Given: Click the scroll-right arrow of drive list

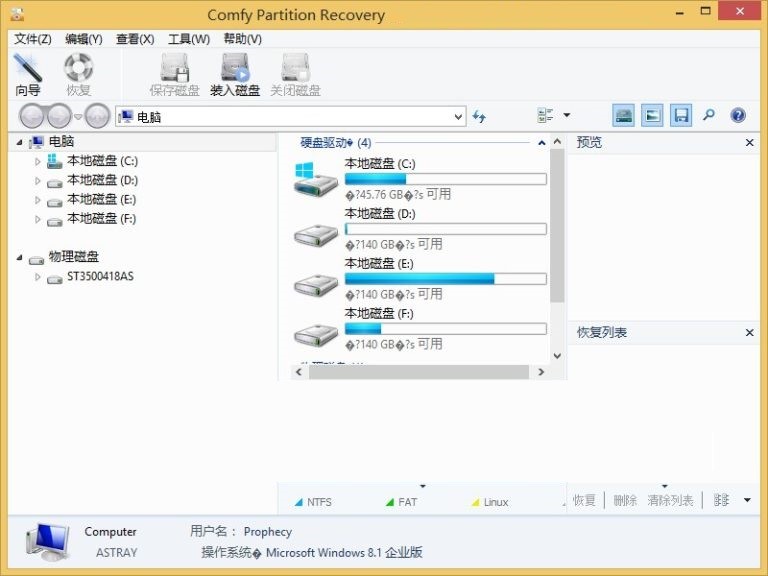Looking at the screenshot, I should click(541, 372).
